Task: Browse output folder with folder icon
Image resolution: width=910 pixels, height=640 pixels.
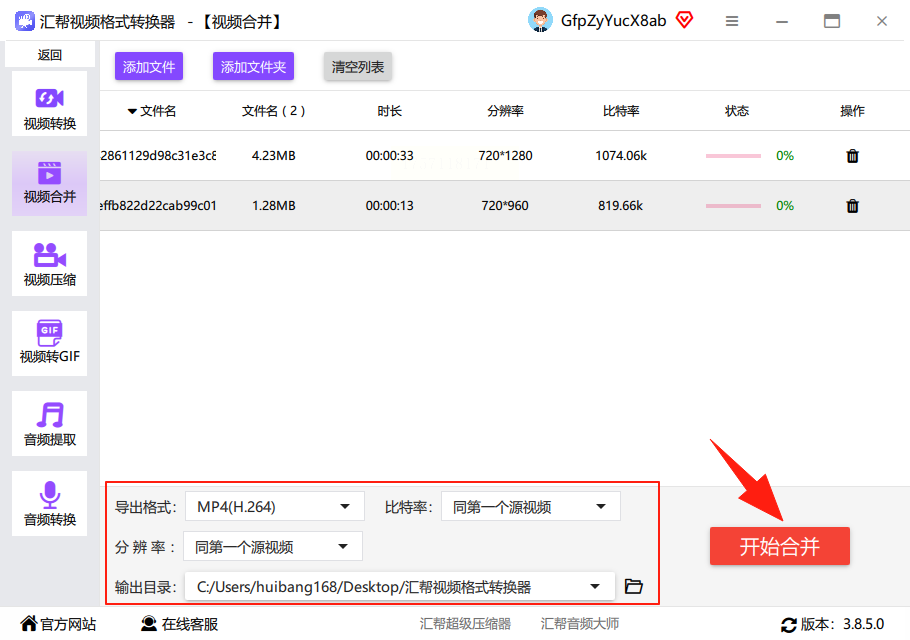Action: tap(633, 586)
